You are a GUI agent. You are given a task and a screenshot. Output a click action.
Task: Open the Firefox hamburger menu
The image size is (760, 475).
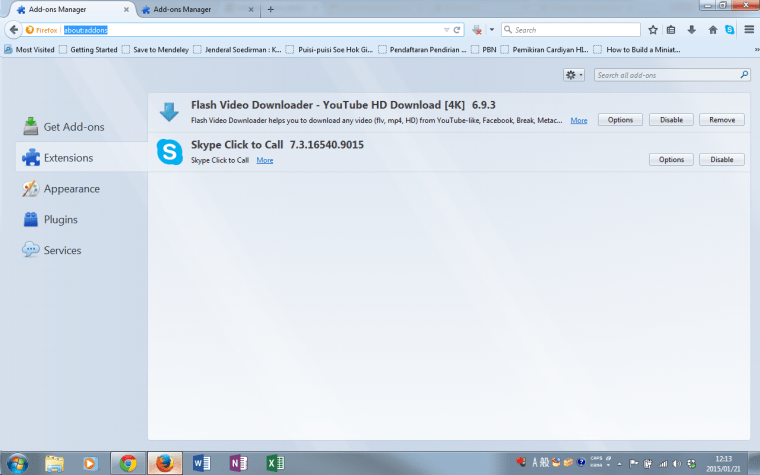point(749,30)
